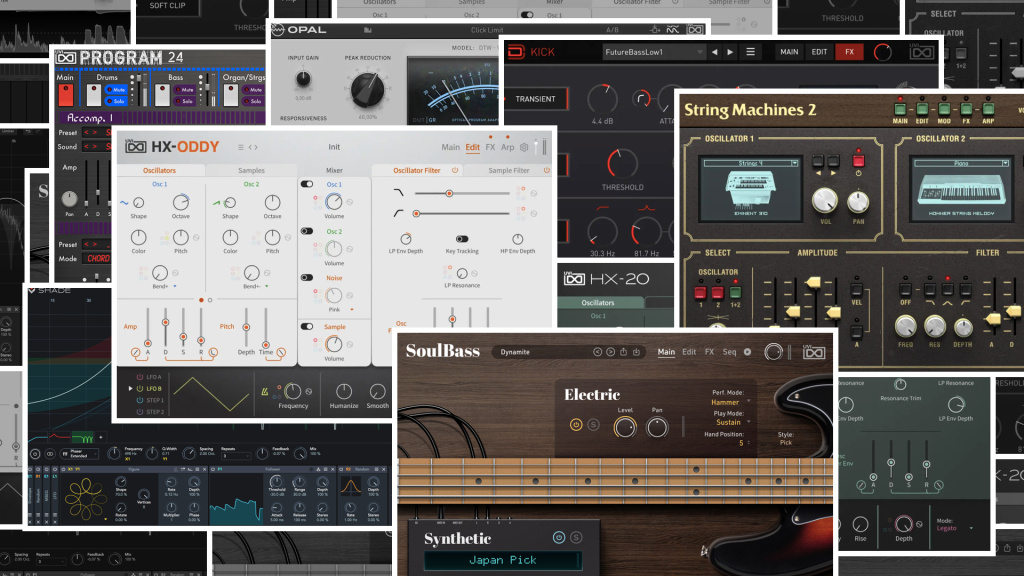Toggle Osc 1 switch in HX-ODDY Mixer
This screenshot has width=1024, height=576.
[x=307, y=184]
